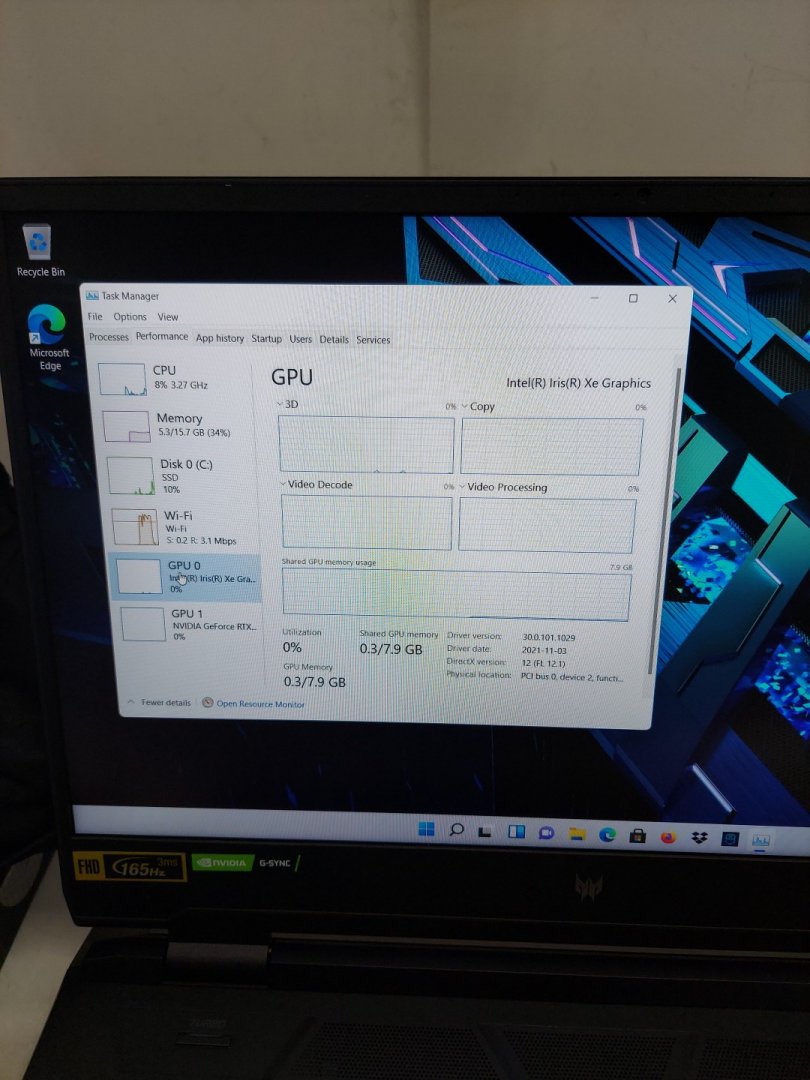Viewport: 810px width, 1080px height.
Task: Open the Video Decode graph dropdown
Action: 283,484
